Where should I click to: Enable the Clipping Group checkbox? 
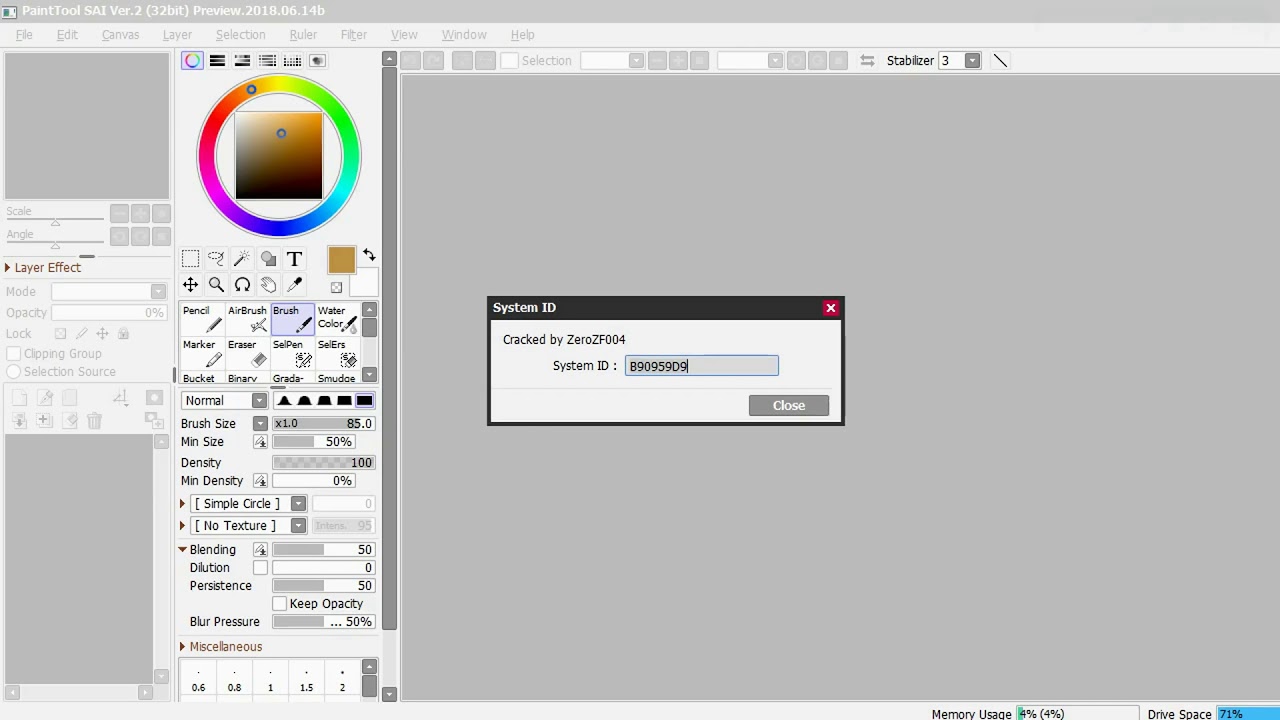tap(14, 354)
